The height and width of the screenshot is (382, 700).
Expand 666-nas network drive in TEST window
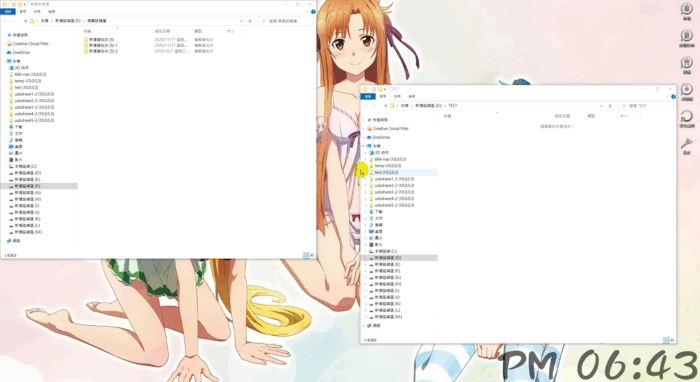[x=366, y=159]
